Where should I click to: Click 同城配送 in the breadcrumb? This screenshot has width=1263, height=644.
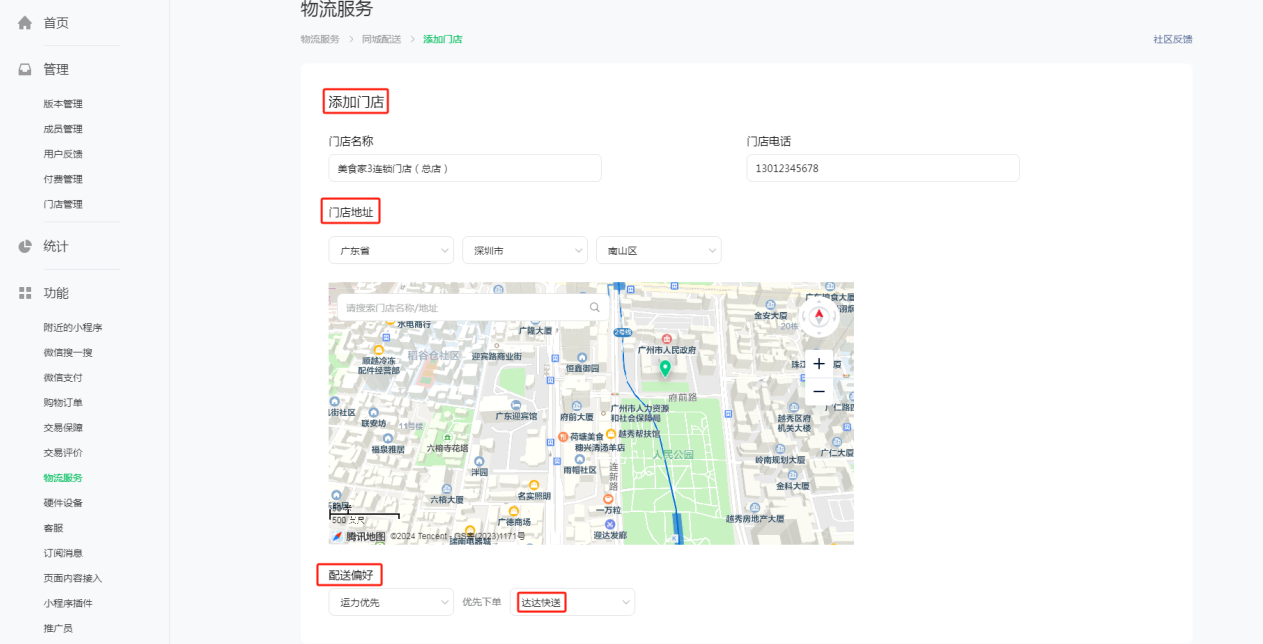pos(381,39)
